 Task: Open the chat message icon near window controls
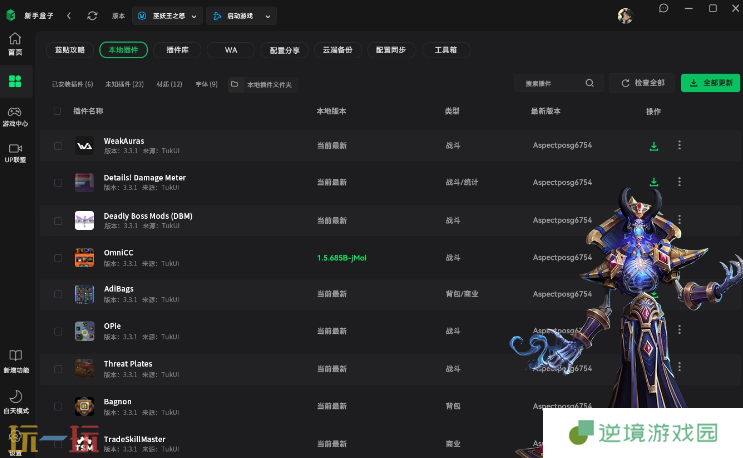click(663, 9)
